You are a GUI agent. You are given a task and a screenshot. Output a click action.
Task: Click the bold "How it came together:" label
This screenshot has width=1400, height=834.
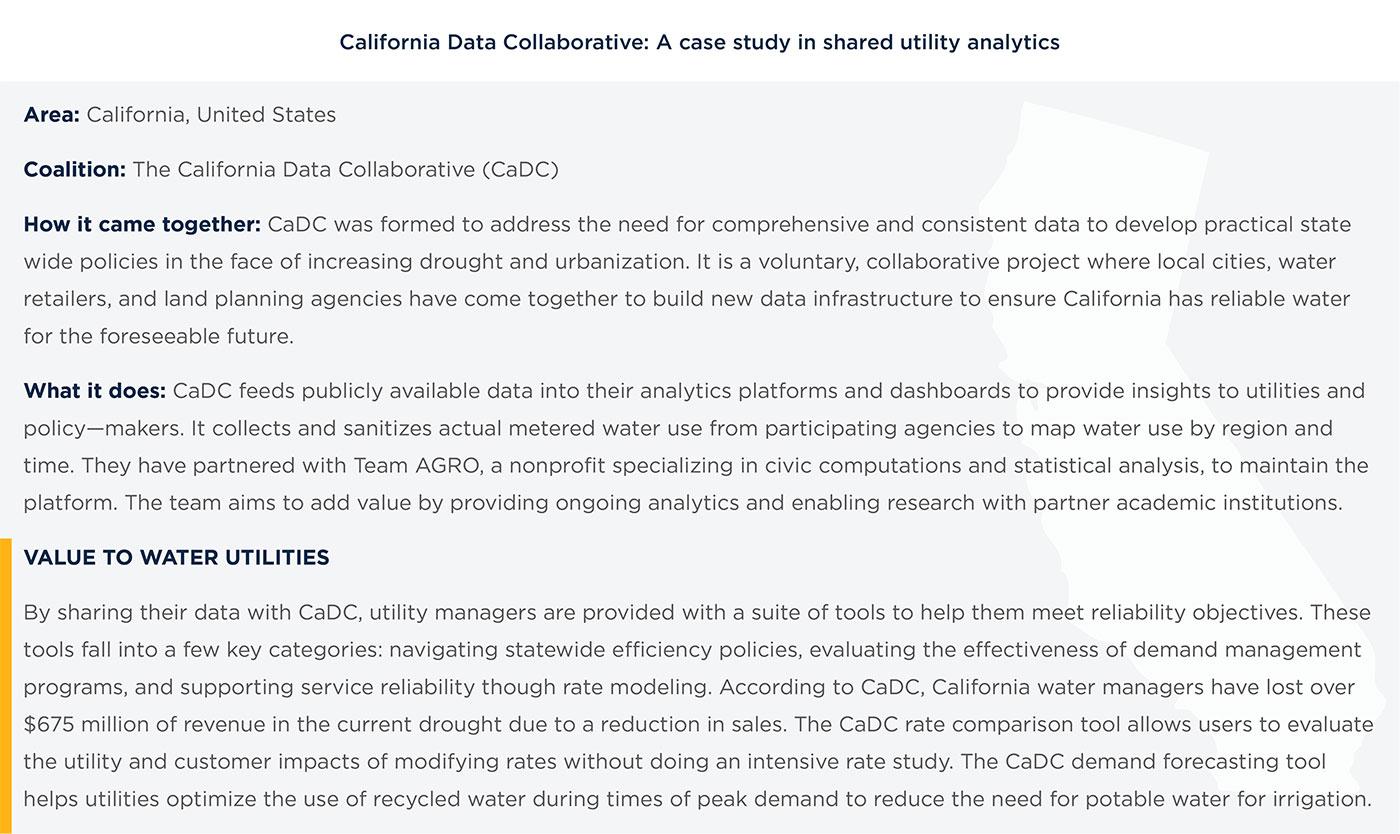point(142,224)
